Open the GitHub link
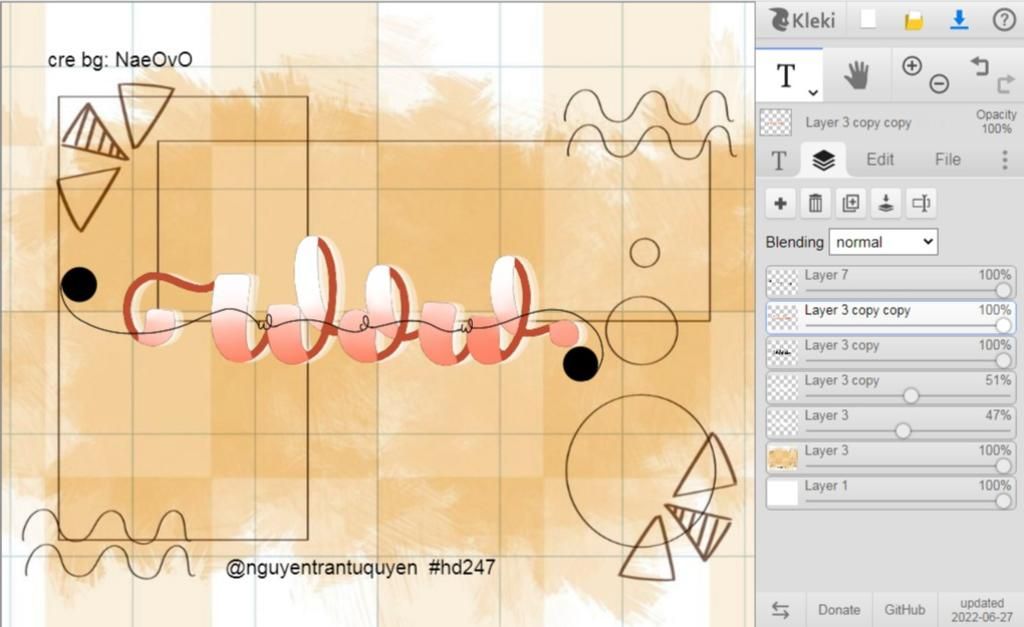This screenshot has height=627, width=1024. tap(904, 610)
